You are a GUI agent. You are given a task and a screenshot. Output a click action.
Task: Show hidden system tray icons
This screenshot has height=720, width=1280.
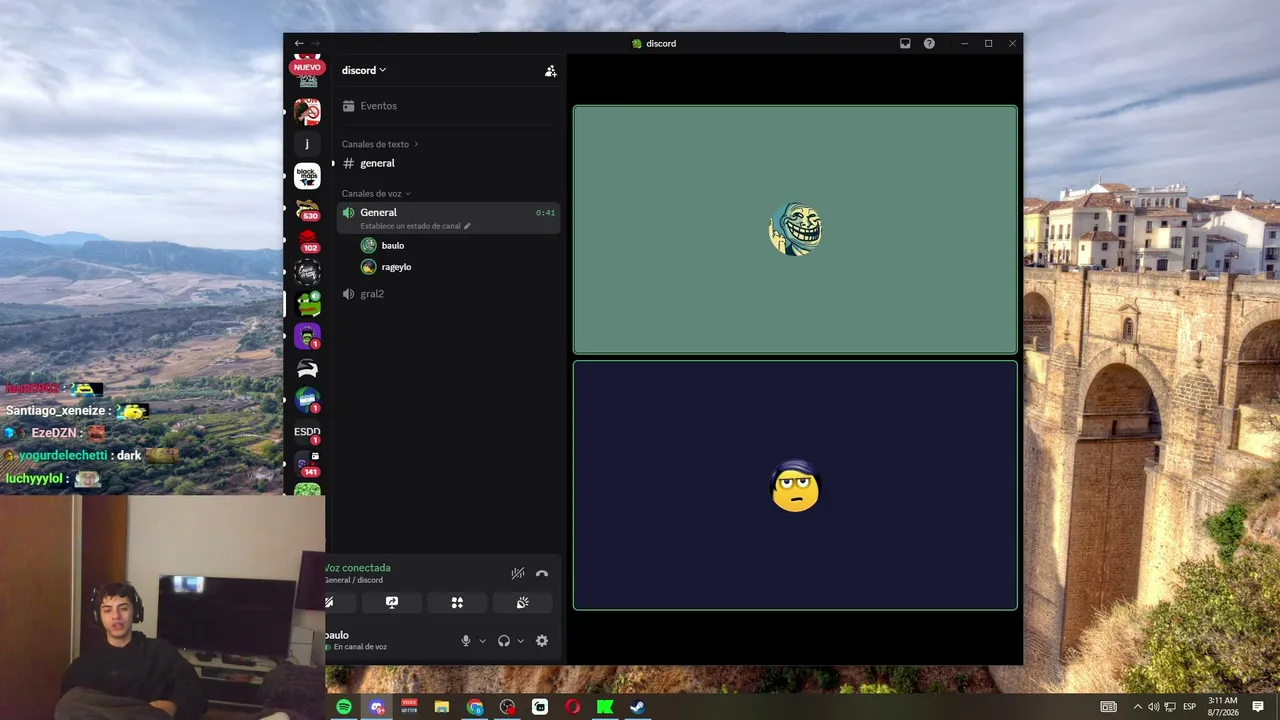point(1137,707)
